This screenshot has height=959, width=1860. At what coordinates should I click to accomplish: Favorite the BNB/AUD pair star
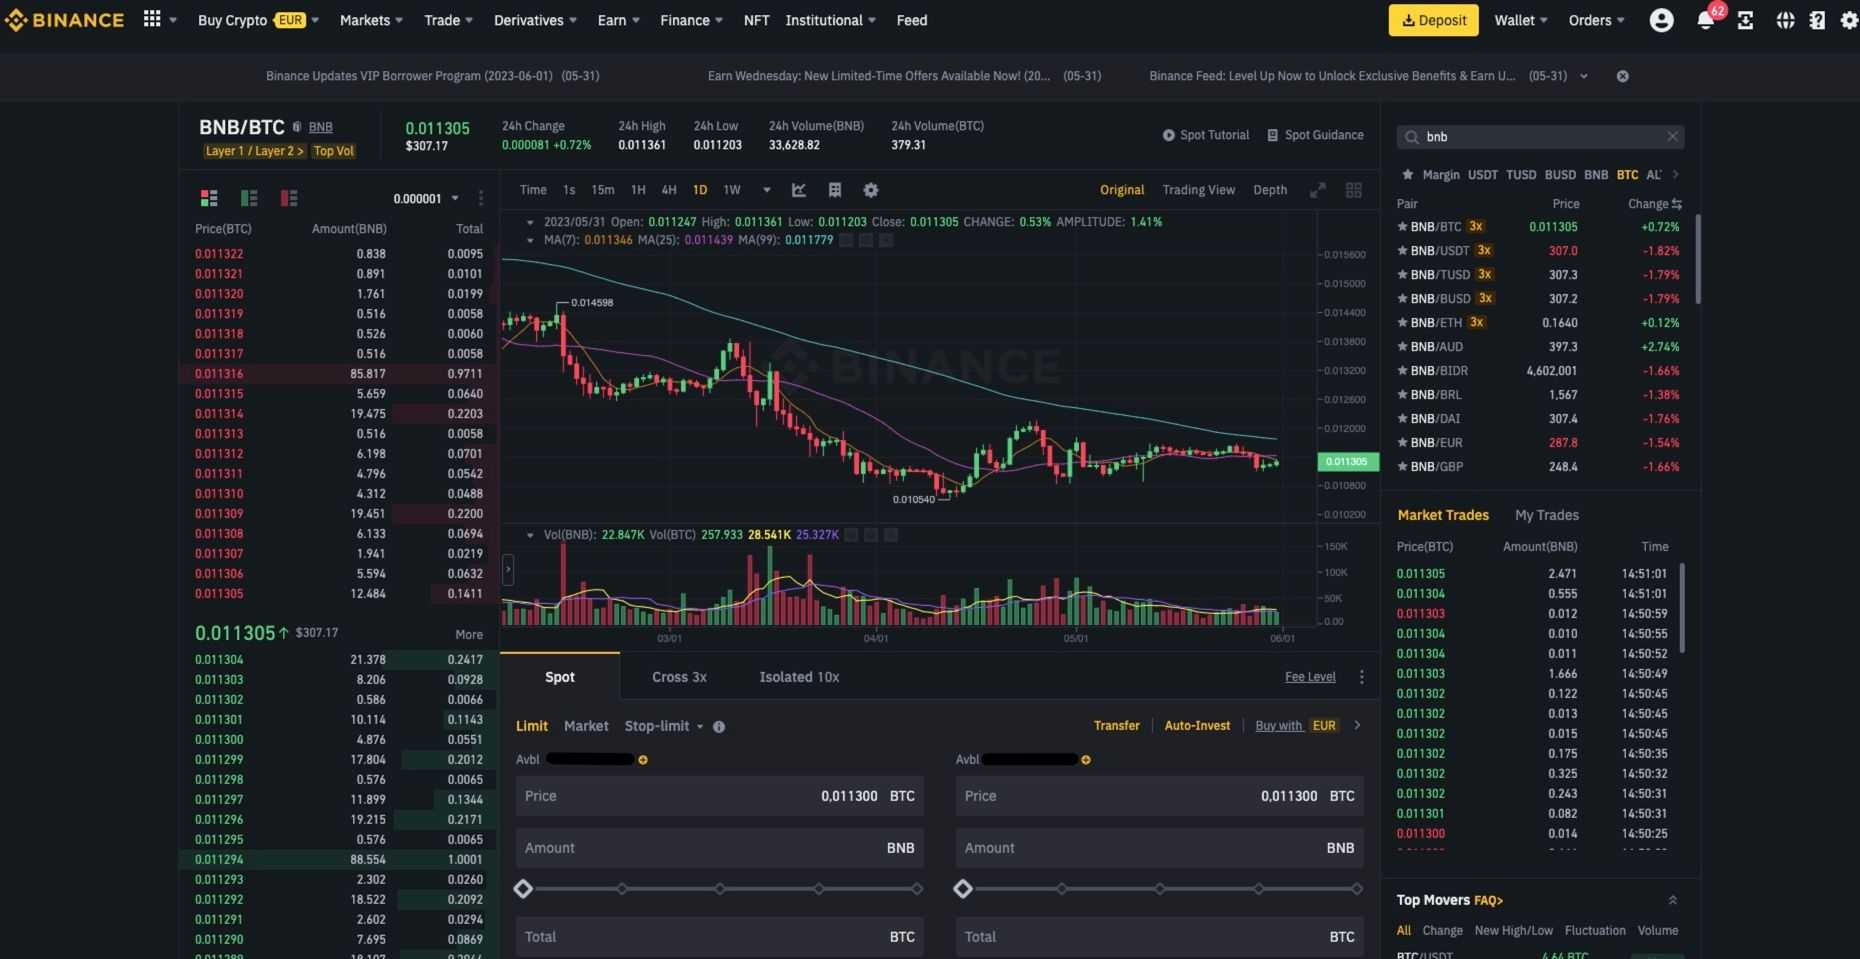pyautogui.click(x=1404, y=347)
